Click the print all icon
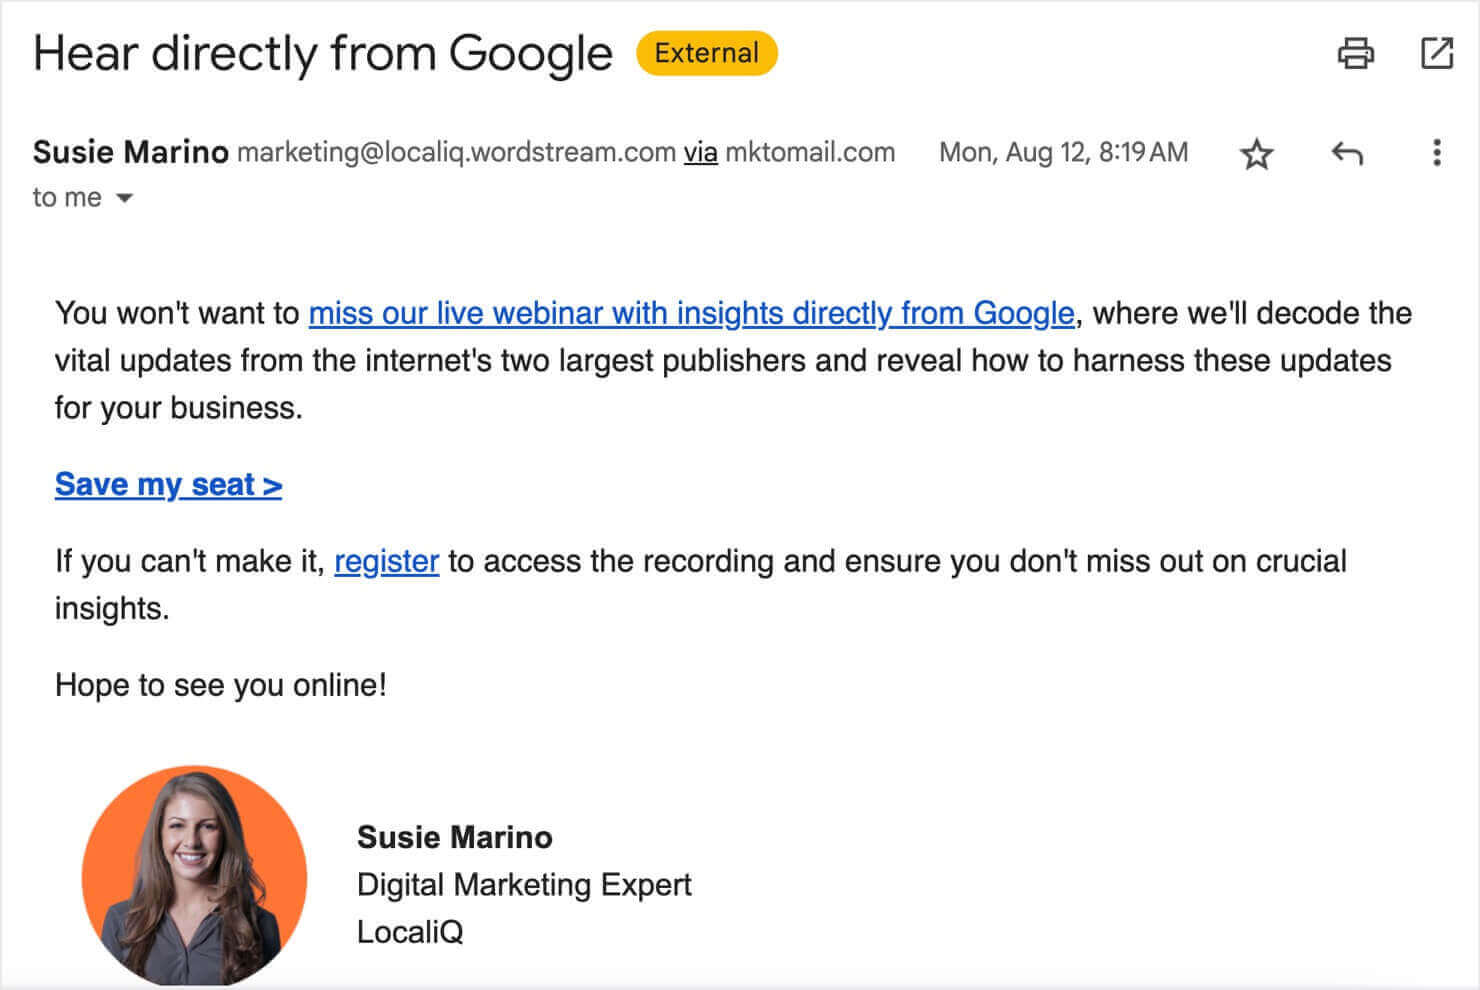Image resolution: width=1480 pixels, height=990 pixels. 1355,53
